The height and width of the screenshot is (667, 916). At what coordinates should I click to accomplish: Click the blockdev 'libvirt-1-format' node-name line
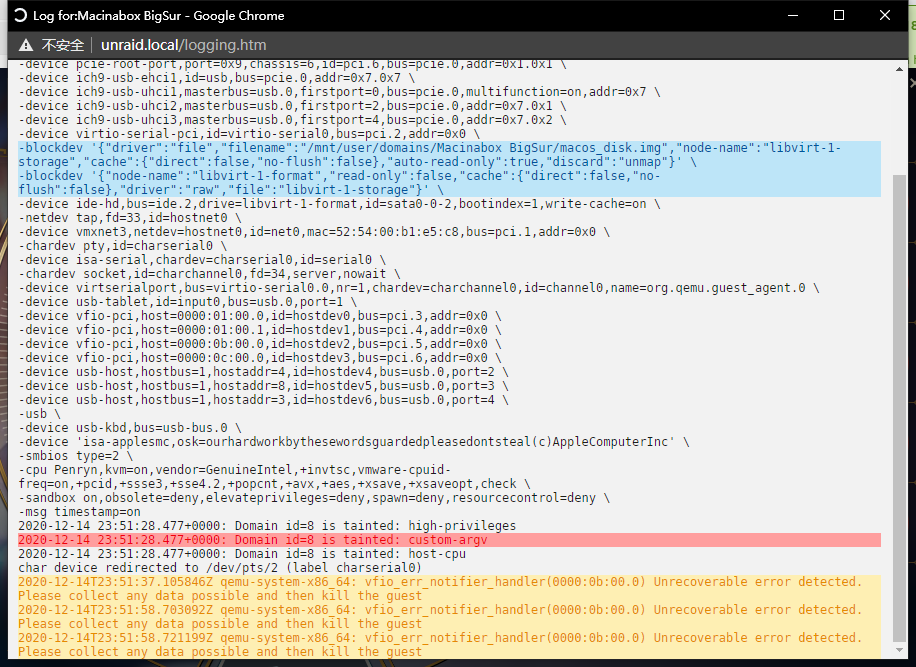[449, 183]
